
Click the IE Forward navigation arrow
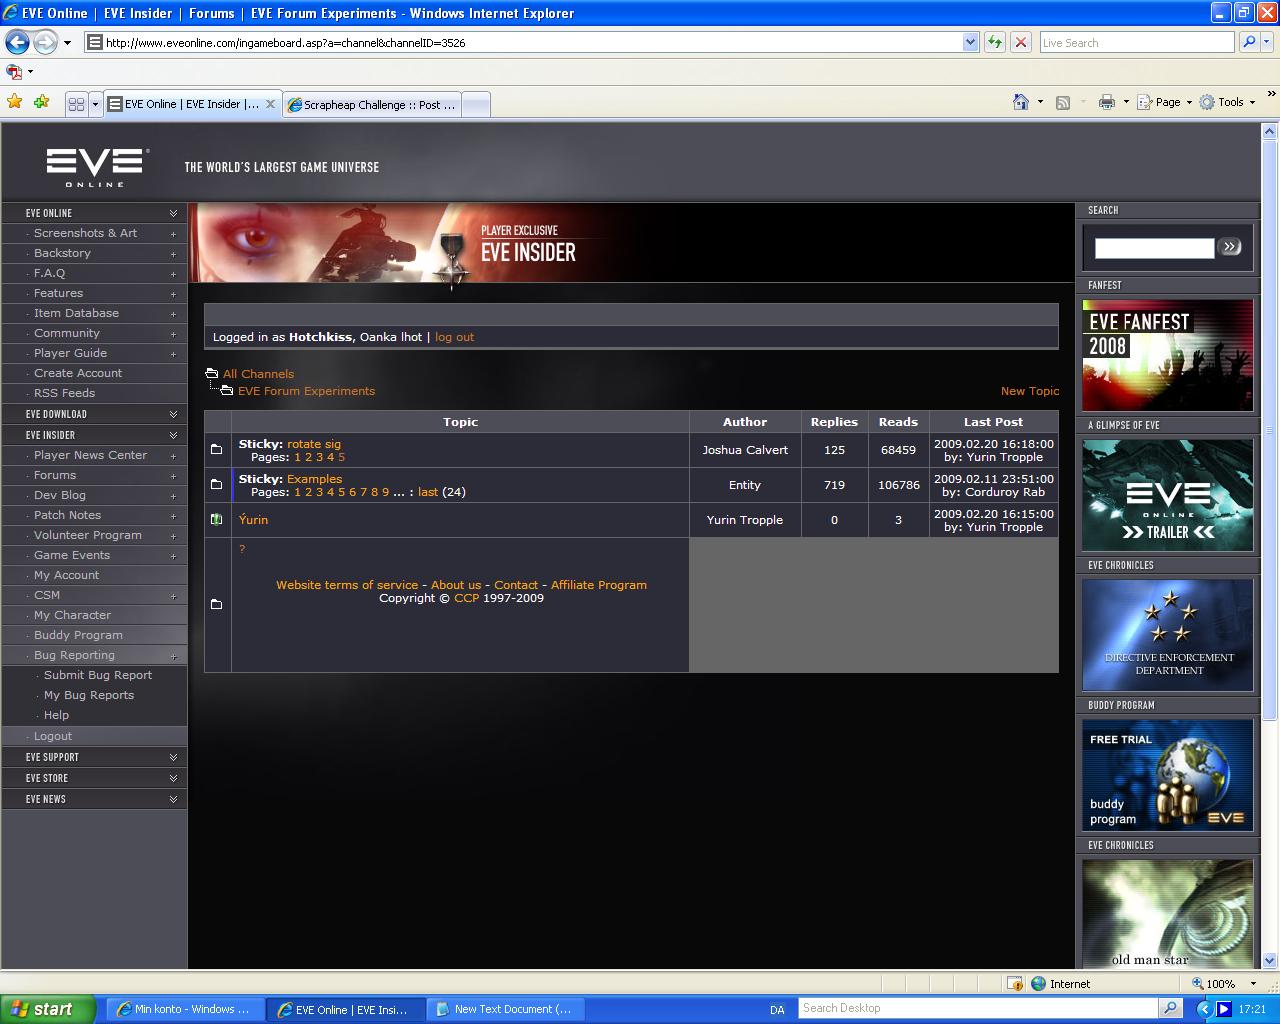tap(45, 42)
